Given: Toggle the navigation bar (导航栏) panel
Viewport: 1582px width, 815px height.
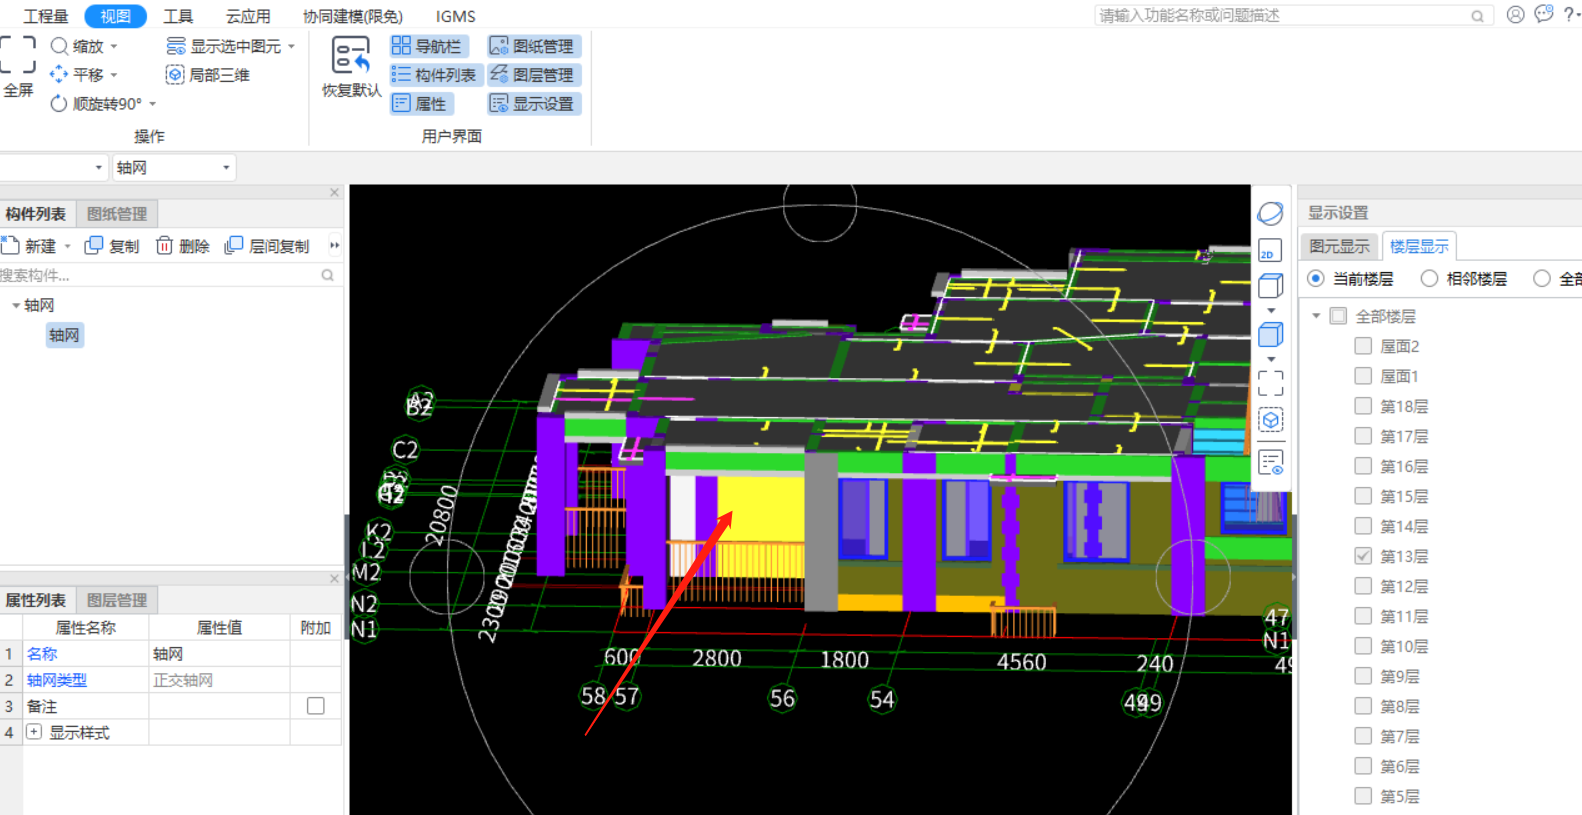Looking at the screenshot, I should [x=428, y=46].
